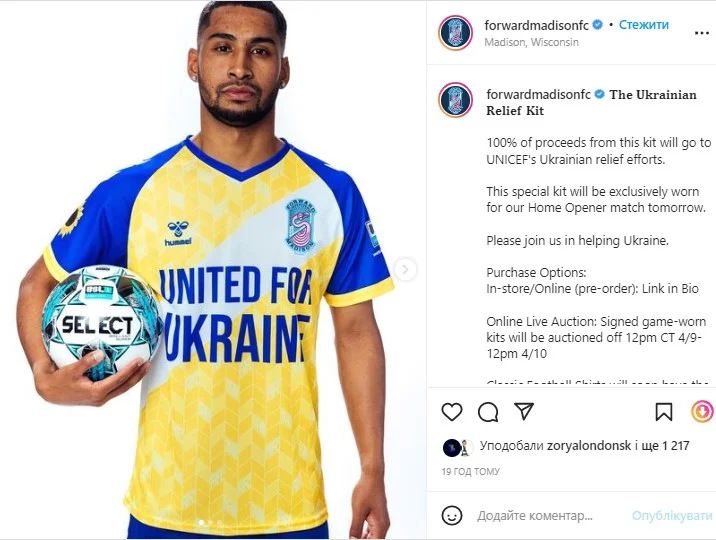
Task: Open the three-dot more options menu
Action: tap(701, 33)
